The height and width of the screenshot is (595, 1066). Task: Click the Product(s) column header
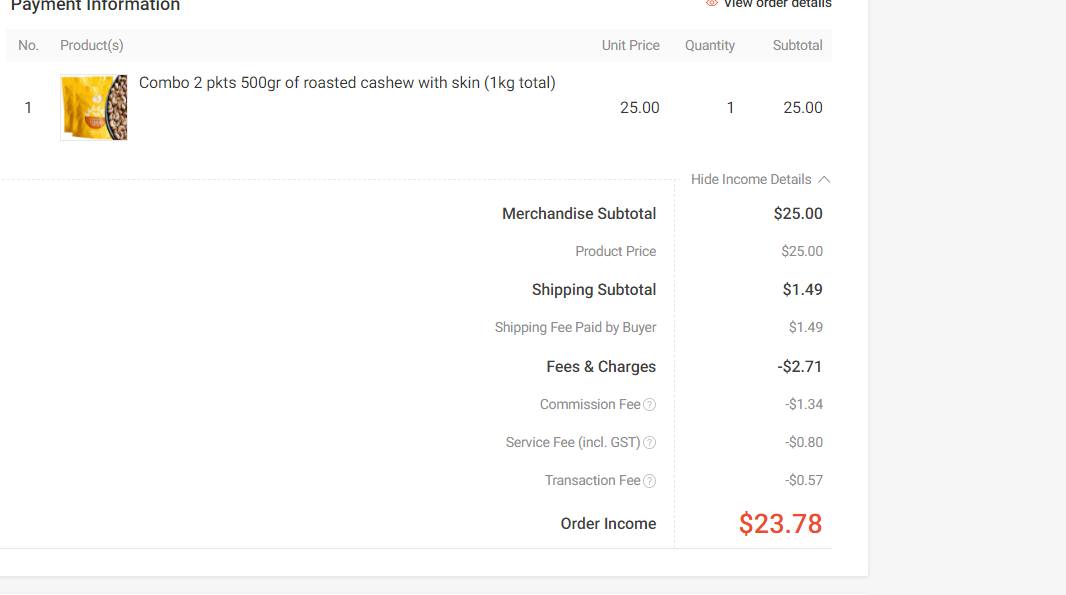click(x=92, y=46)
